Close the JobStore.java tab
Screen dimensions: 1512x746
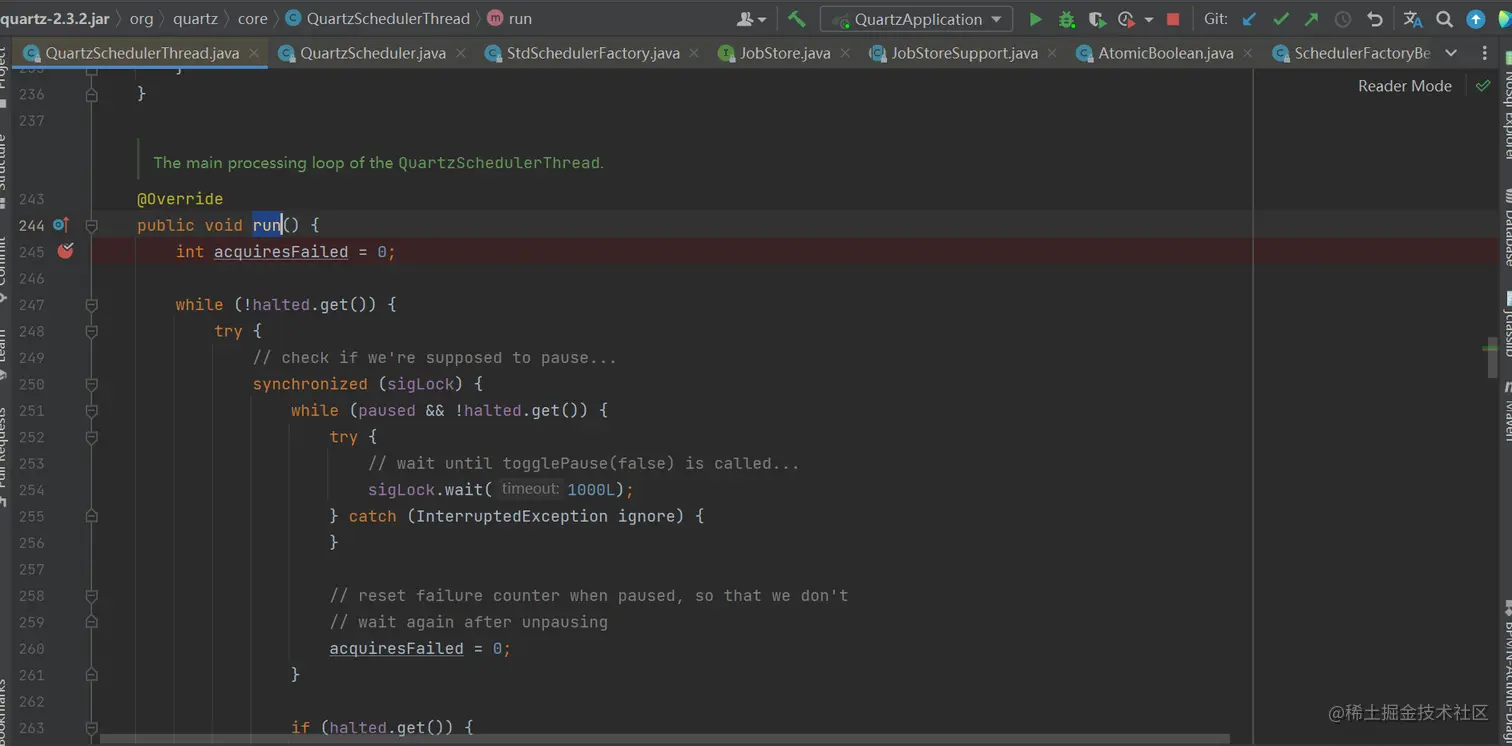[844, 53]
